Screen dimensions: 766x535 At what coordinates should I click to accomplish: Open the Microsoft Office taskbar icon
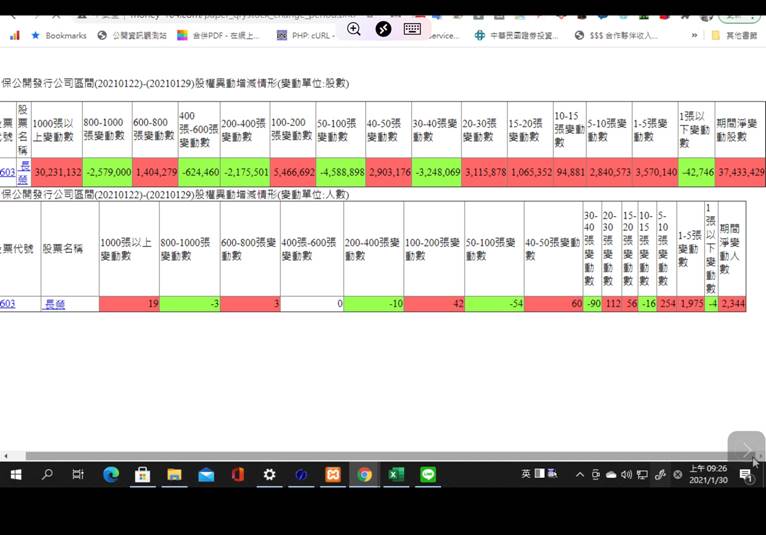click(238, 475)
